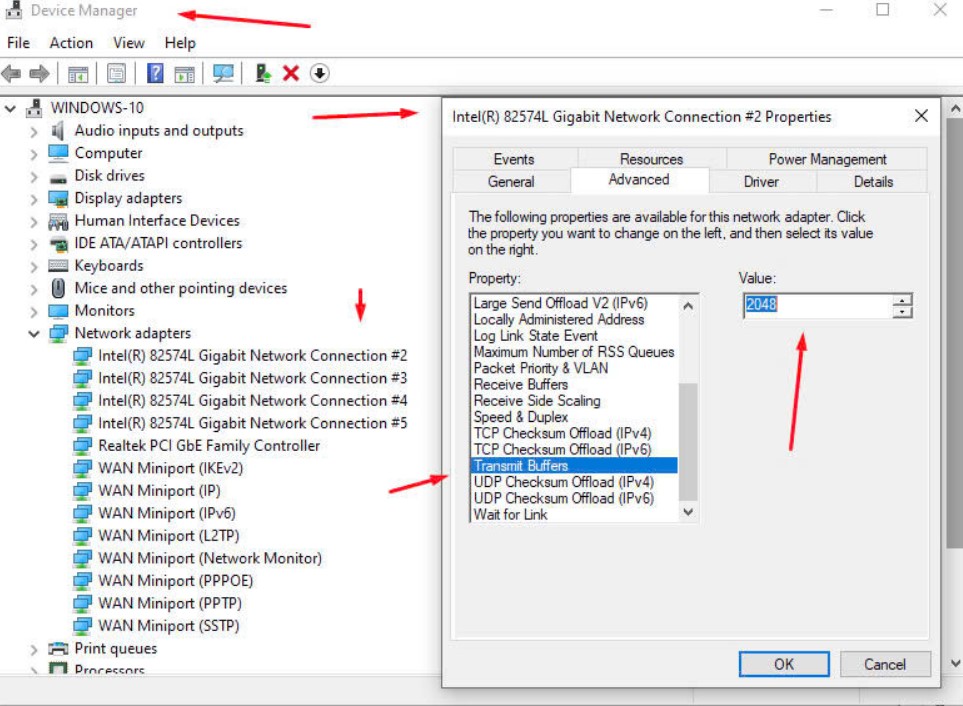Collapse the WINDOWS-10 root node
Screen dimensions: 963x706
[x=10, y=109]
